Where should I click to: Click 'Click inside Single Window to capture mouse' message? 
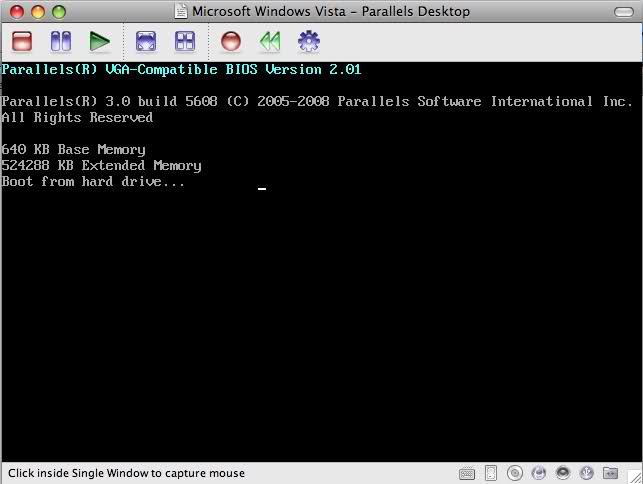pyautogui.click(x=126, y=473)
